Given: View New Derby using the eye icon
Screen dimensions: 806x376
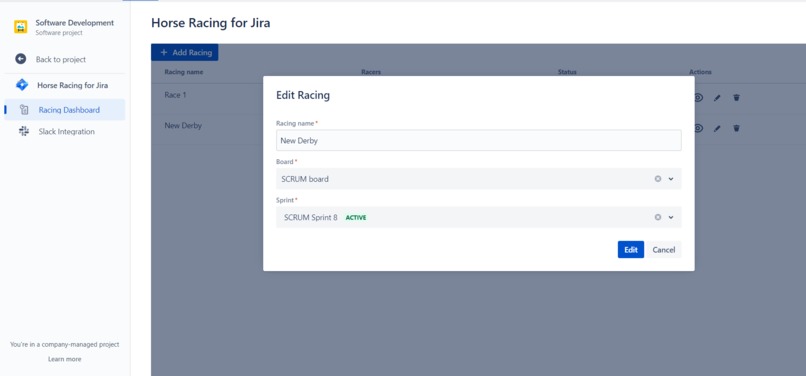Looking at the screenshot, I should tap(698, 128).
